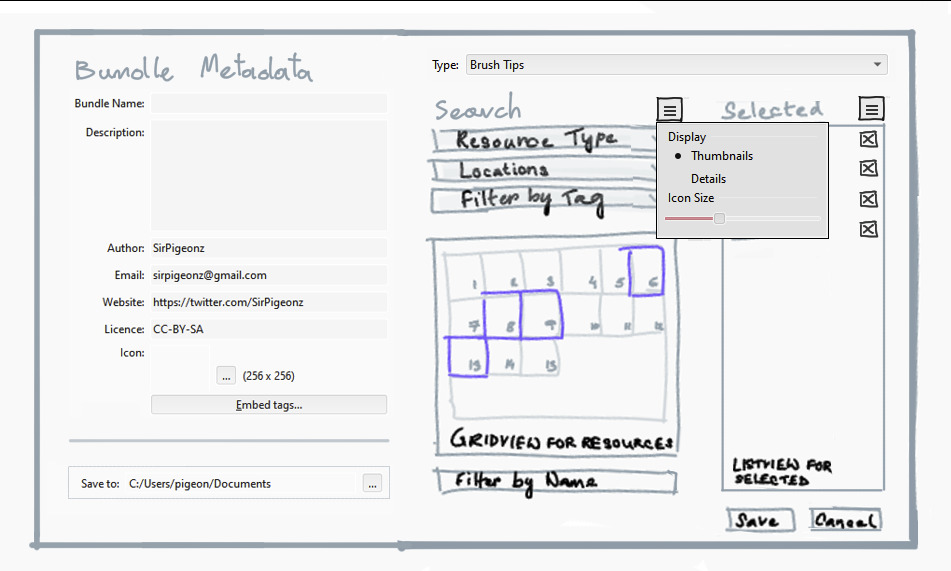Click the second X remove icon in Selected list

click(x=869, y=168)
